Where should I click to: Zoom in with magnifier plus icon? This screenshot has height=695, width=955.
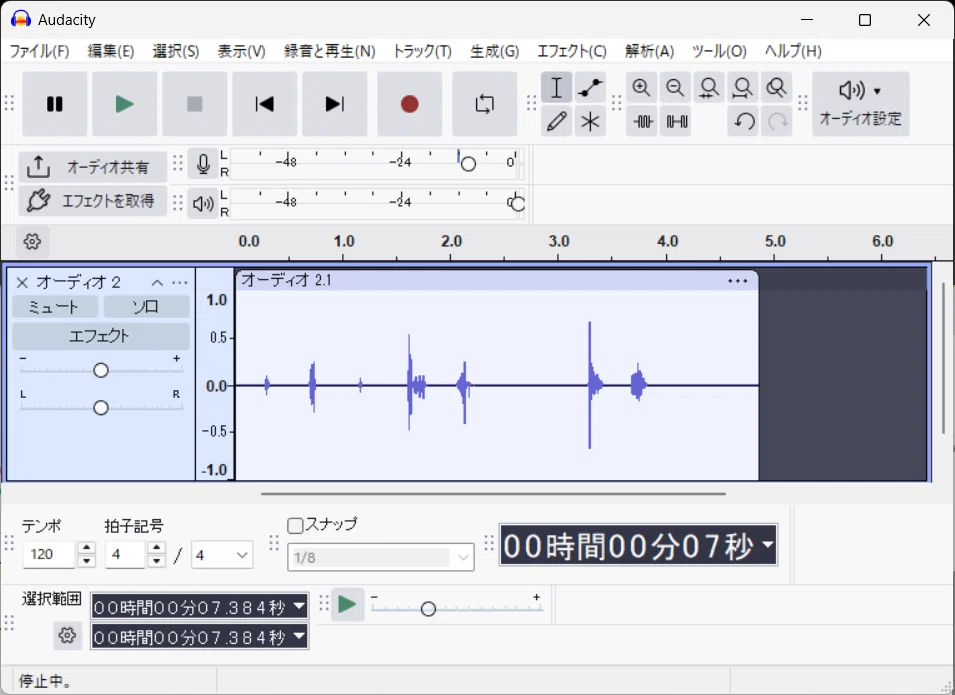(x=641, y=88)
